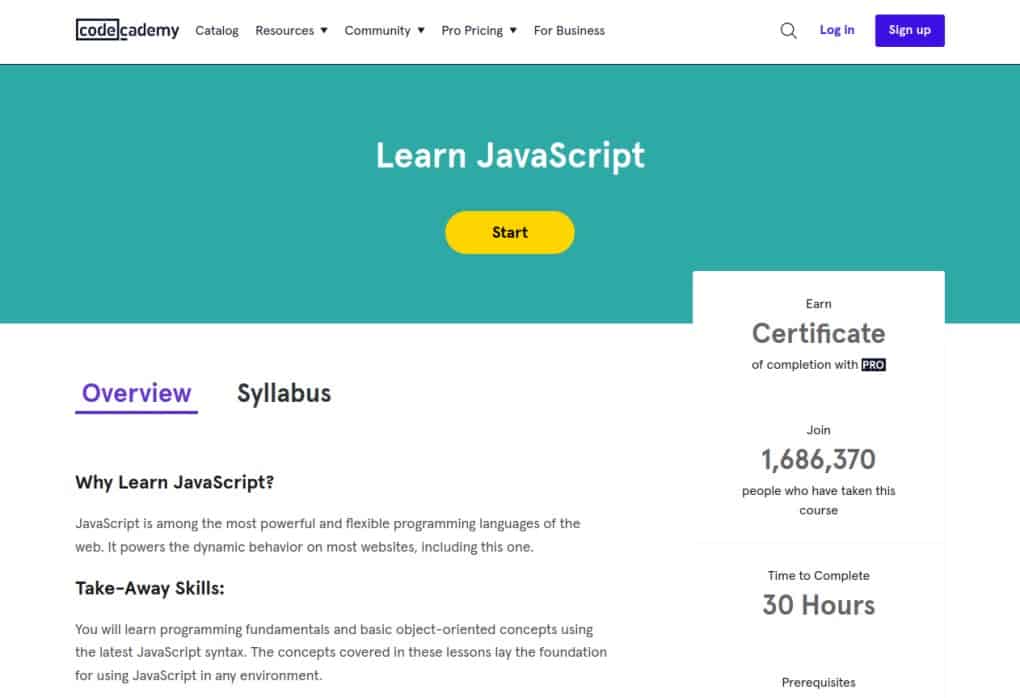
Task: Expand the Resources menu
Action: point(291,31)
